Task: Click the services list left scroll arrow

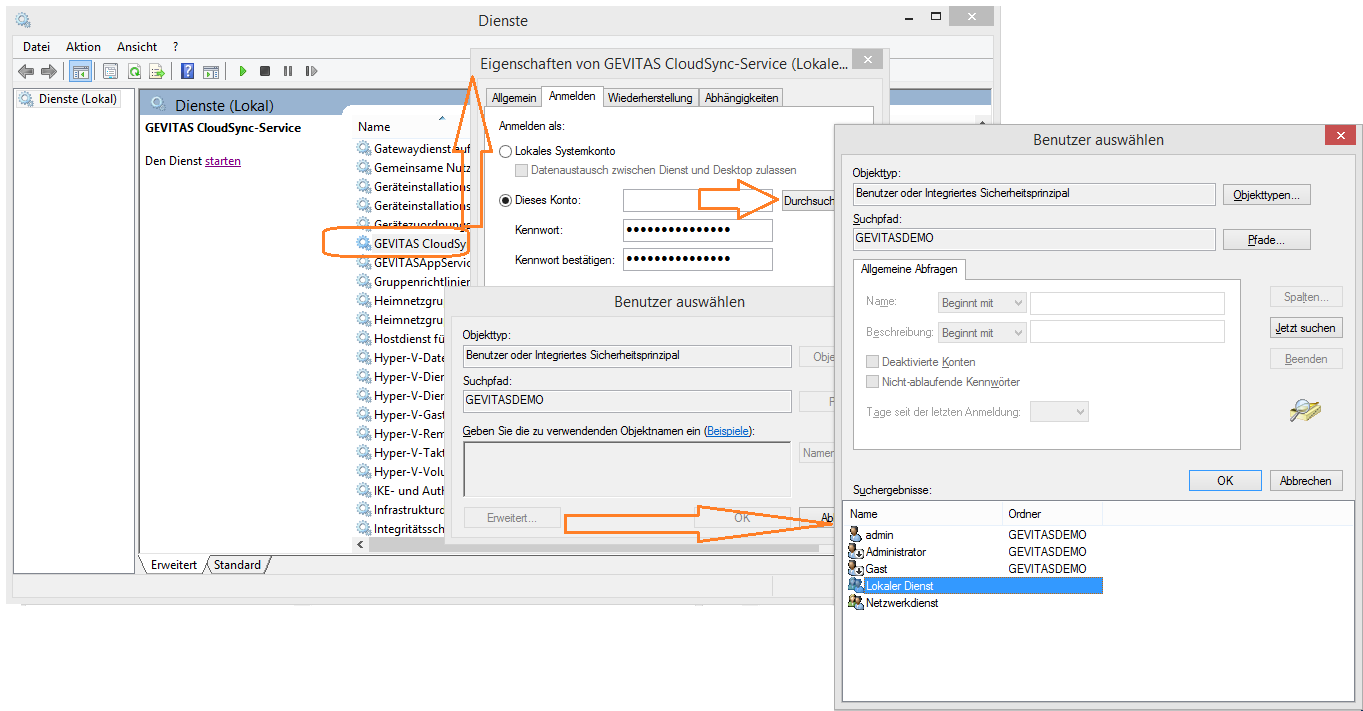Action: (361, 545)
